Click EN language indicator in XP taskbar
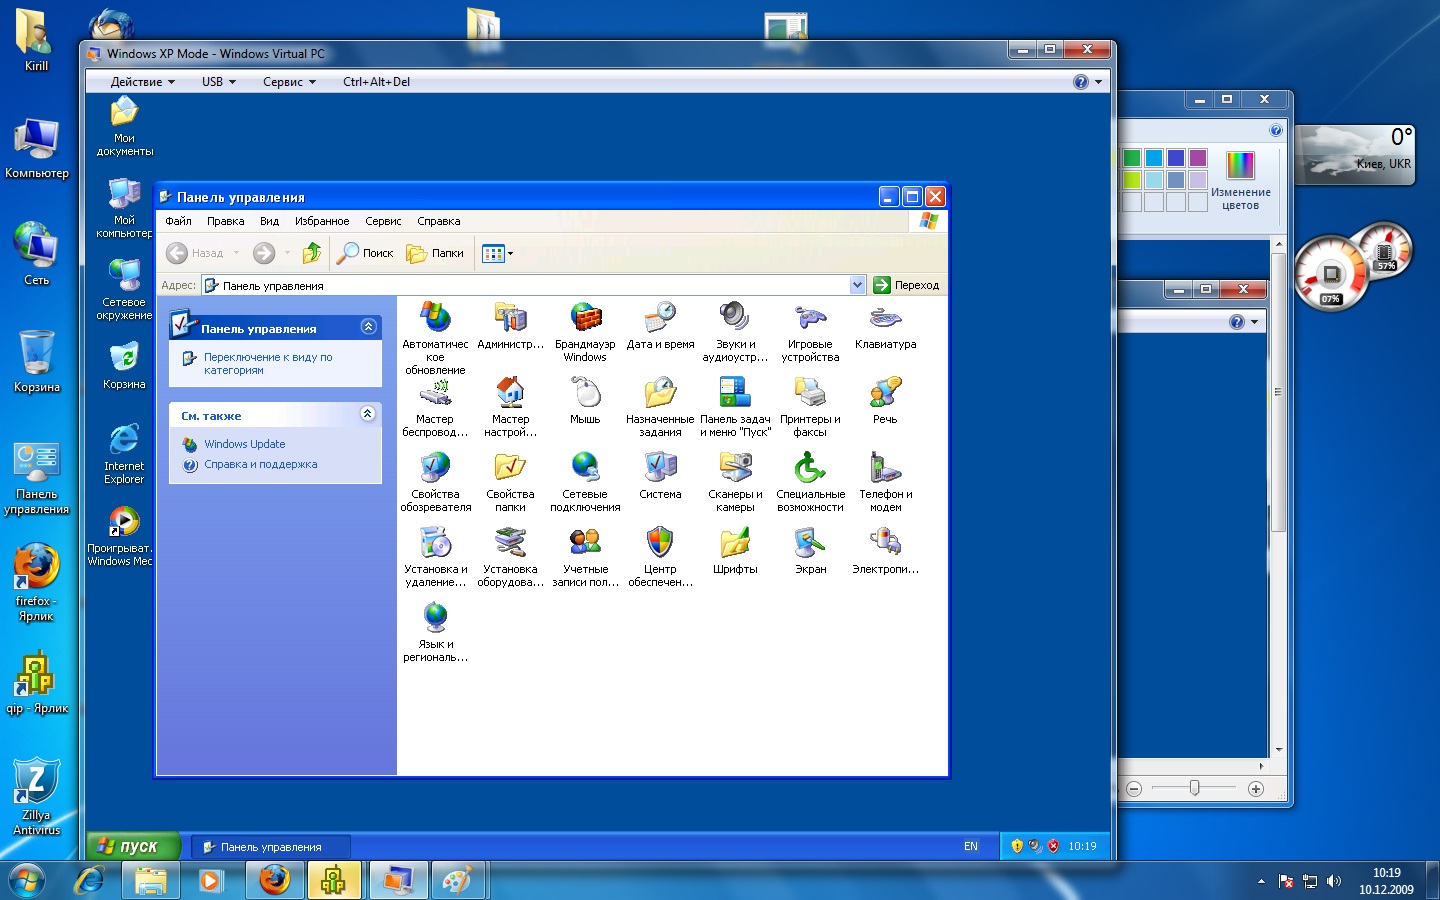The image size is (1440, 900). (971, 846)
